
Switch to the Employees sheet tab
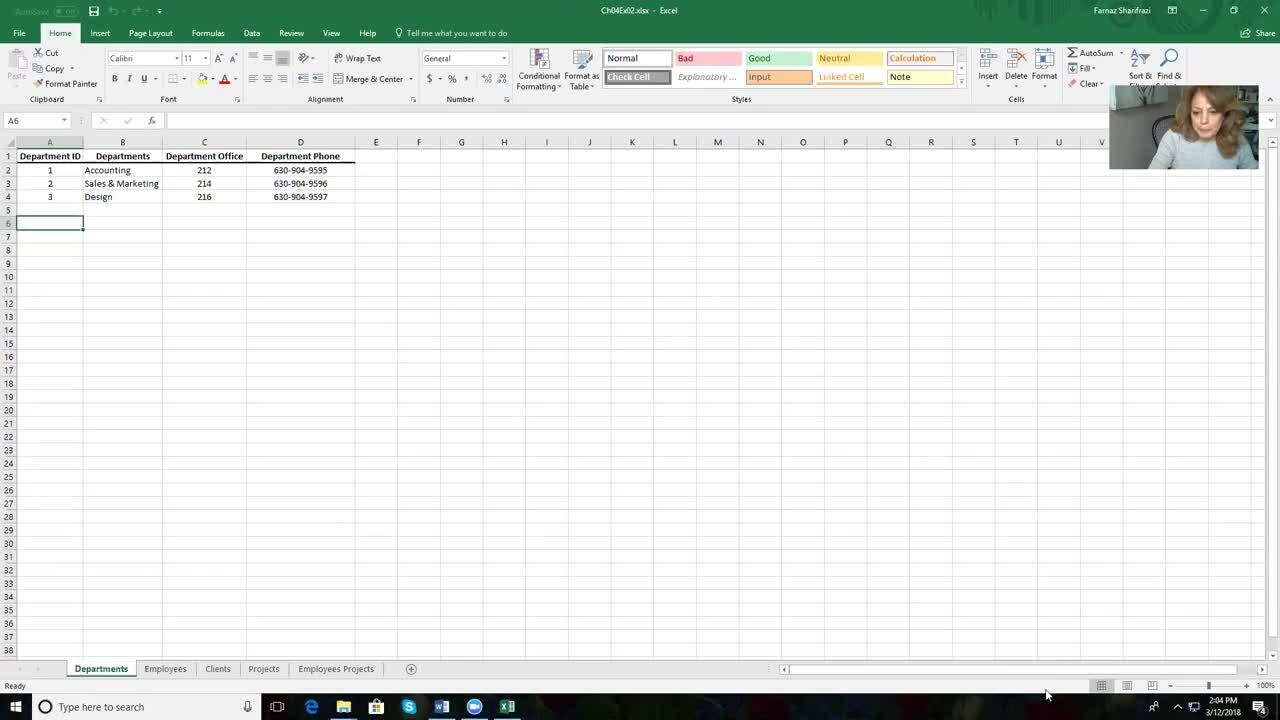point(165,669)
